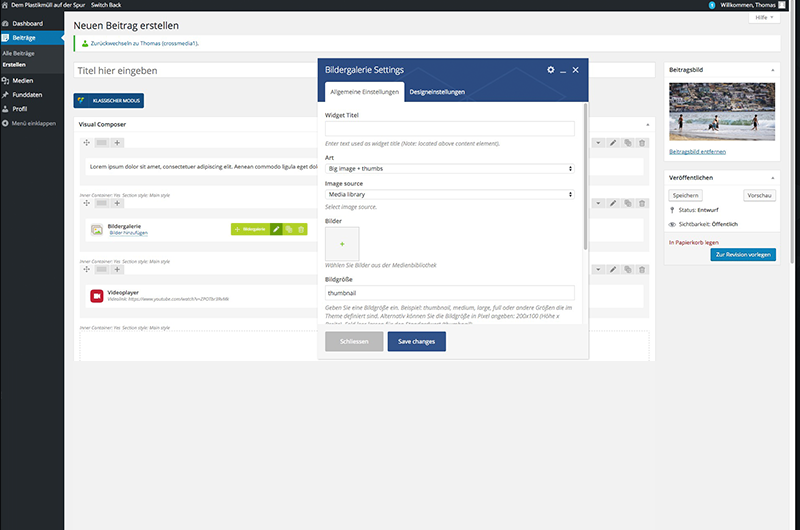Click the Dashboard icon in the sidebar
Image resolution: width=800 pixels, height=530 pixels.
[x=7, y=22]
